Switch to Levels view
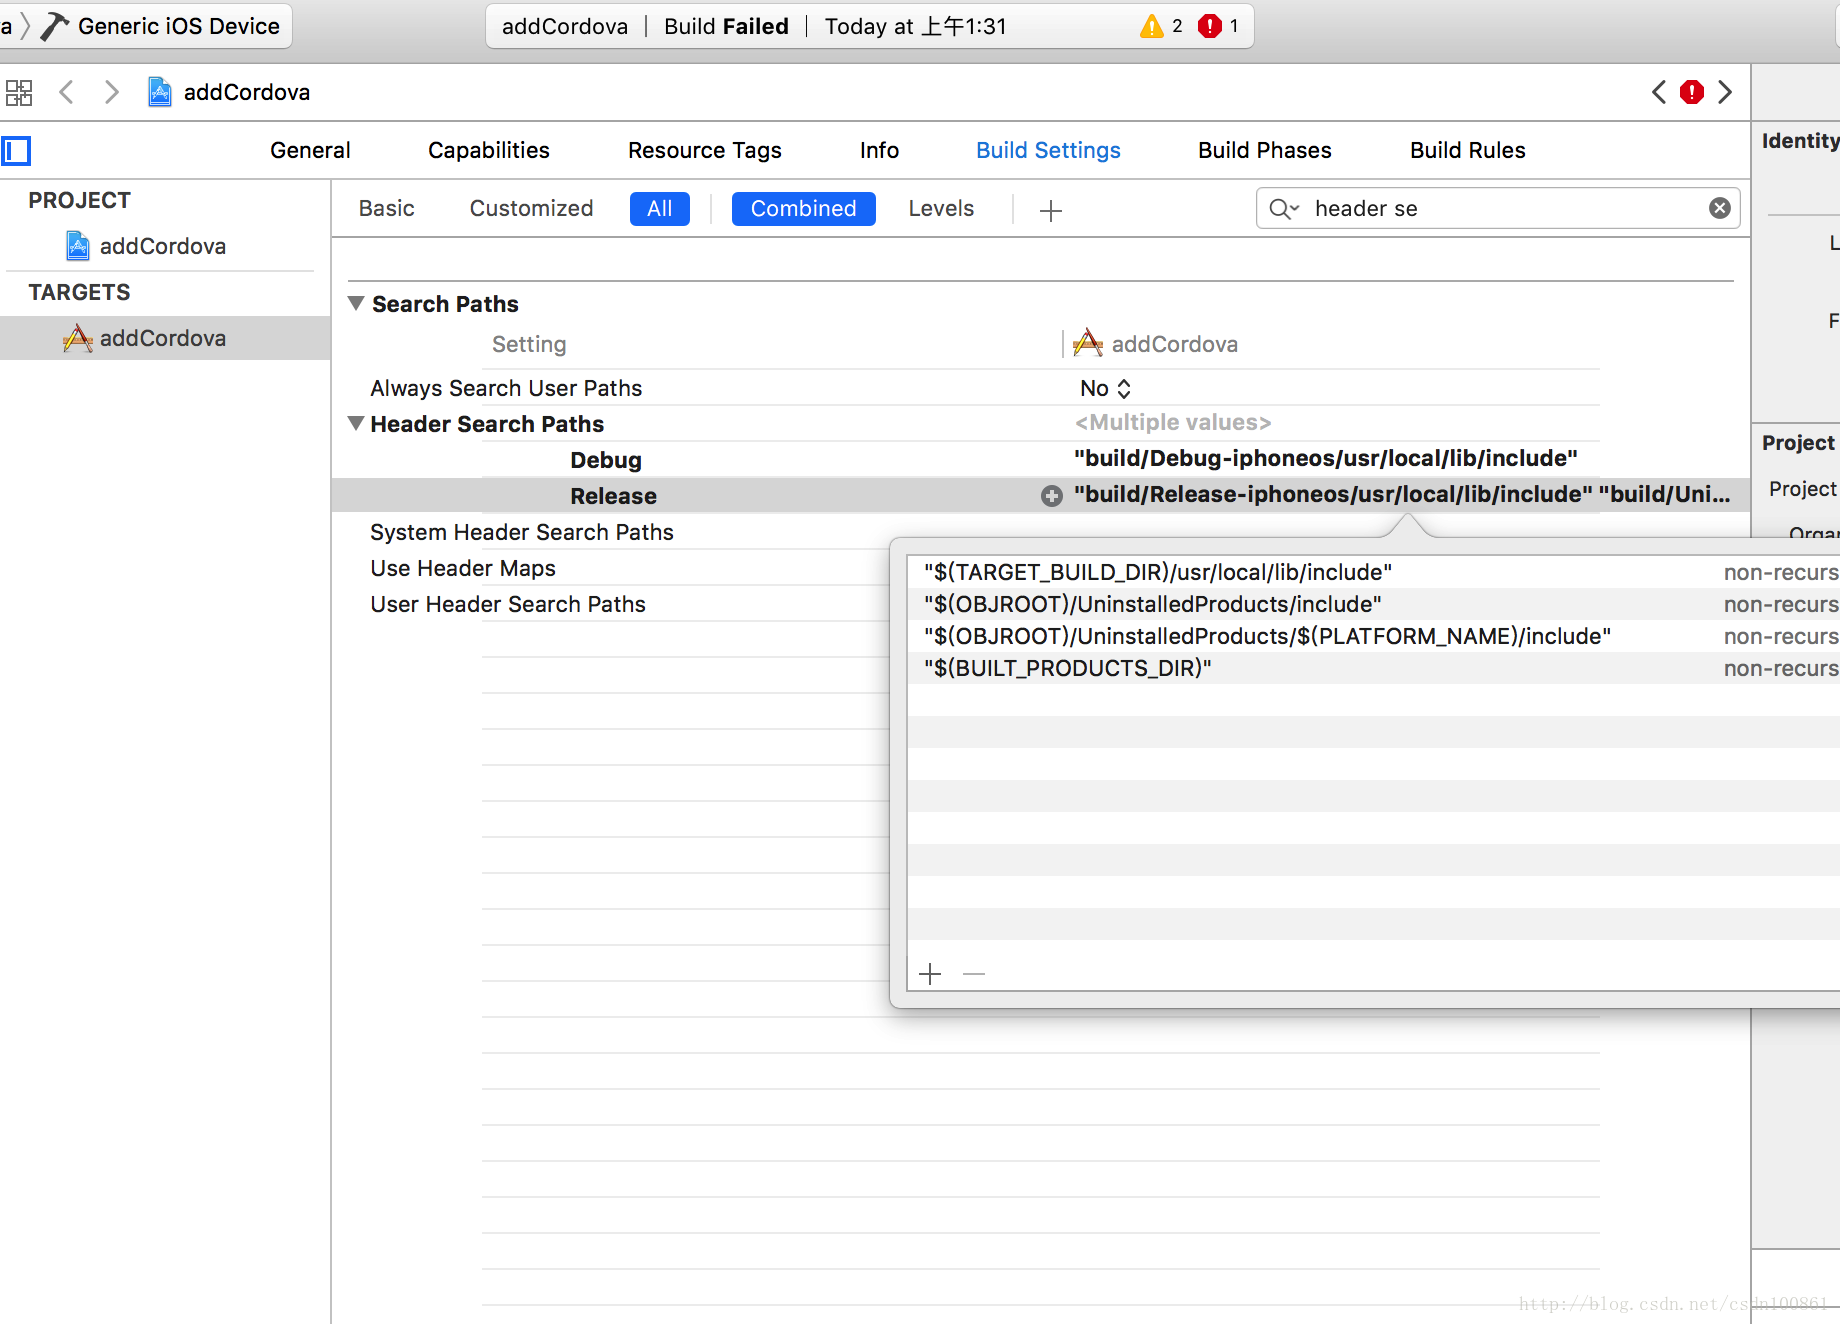 coord(941,208)
